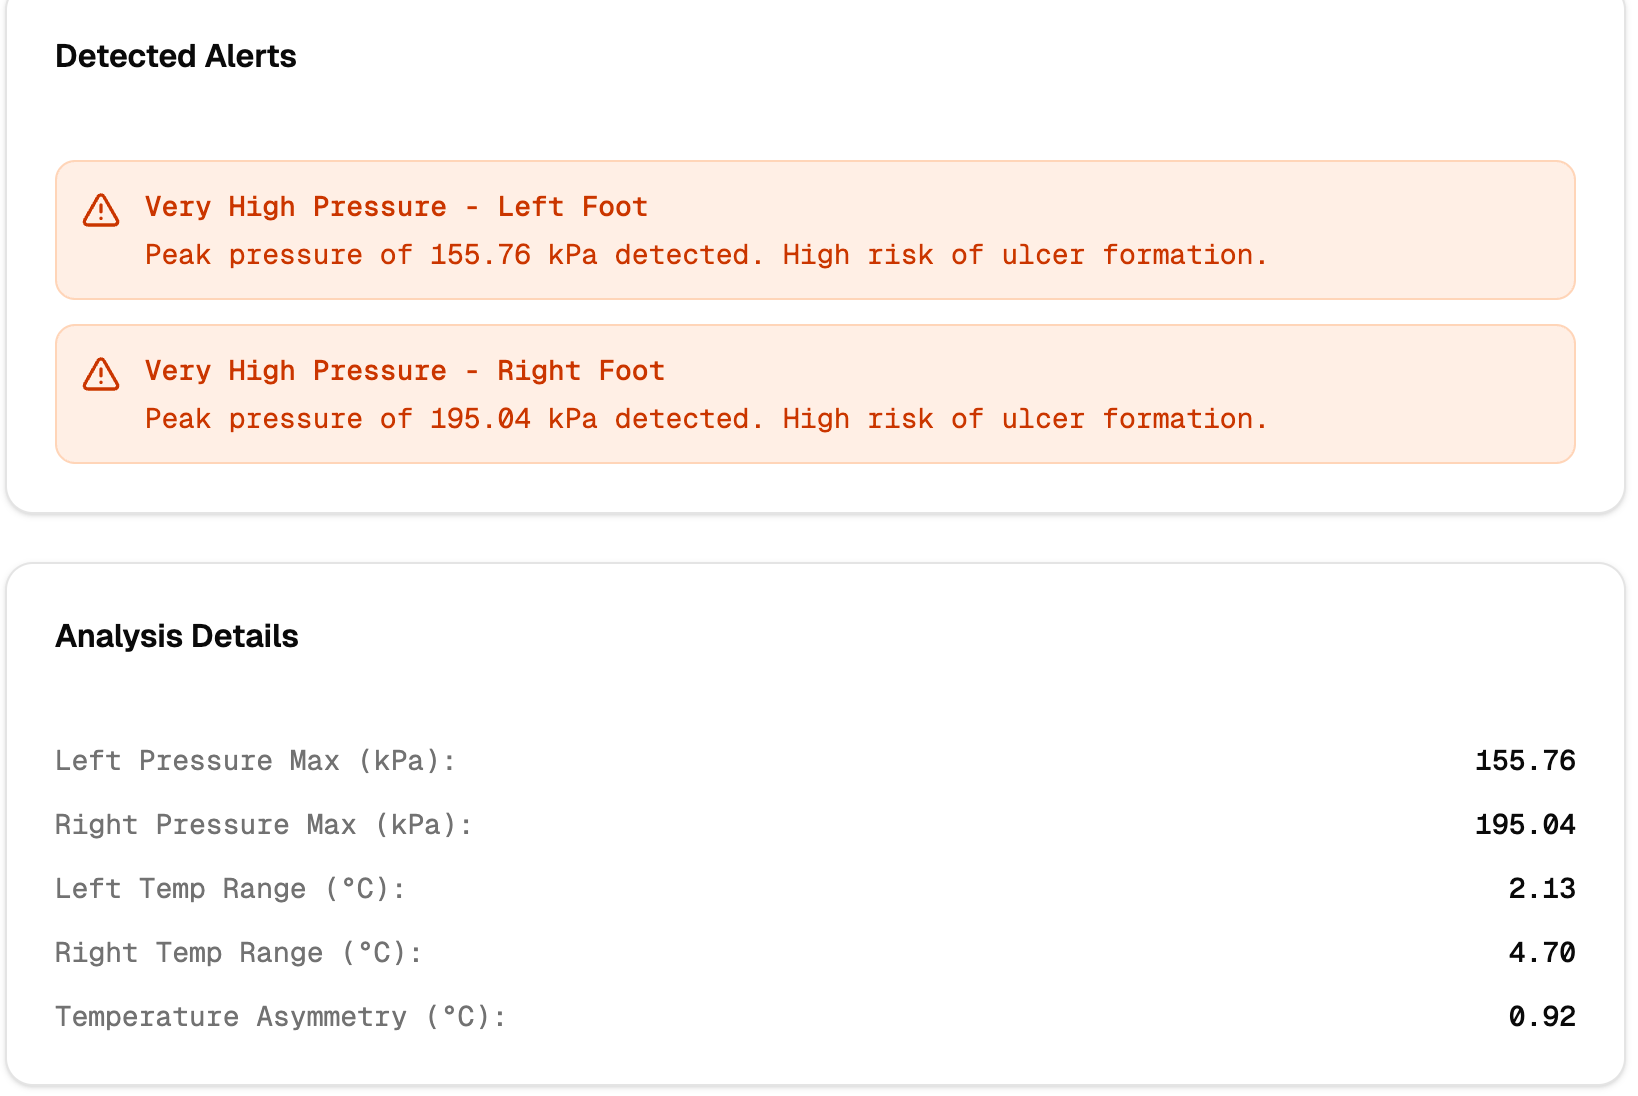Click the 195.04 value in Analysis Details
Image resolution: width=1638 pixels, height=1096 pixels.
point(1525,825)
